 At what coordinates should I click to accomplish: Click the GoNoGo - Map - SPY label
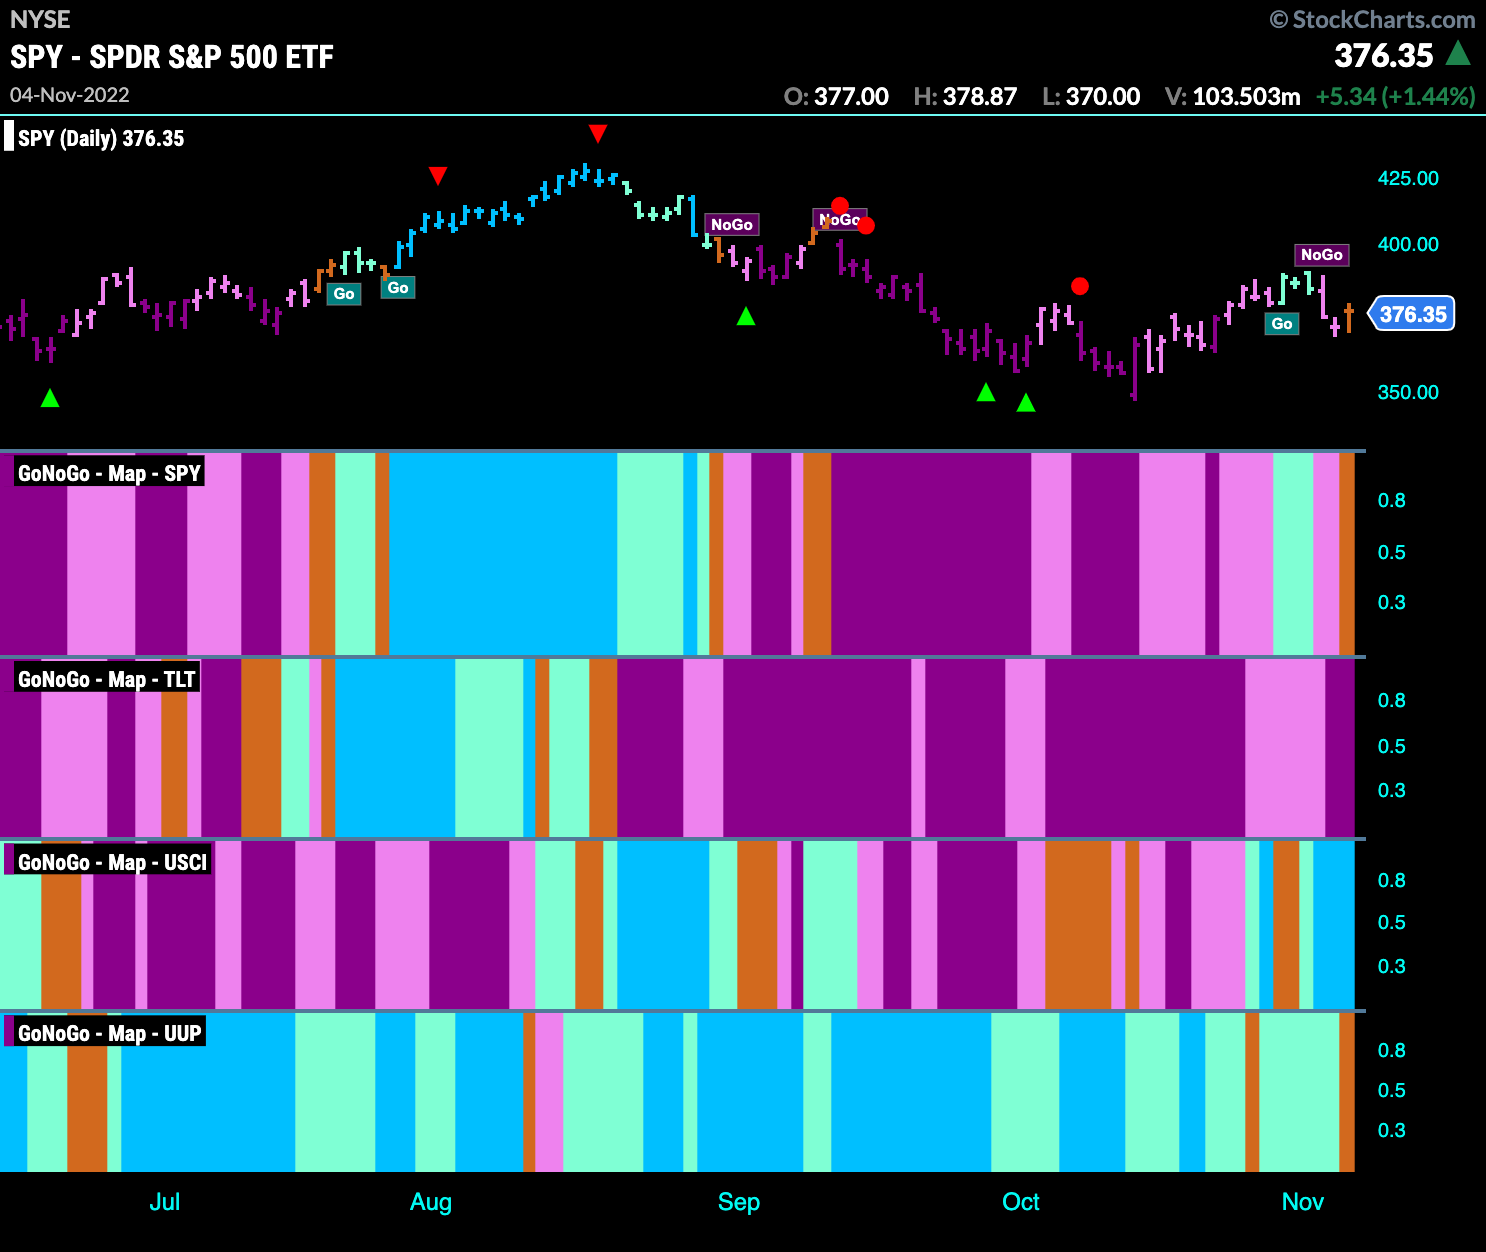tap(109, 473)
